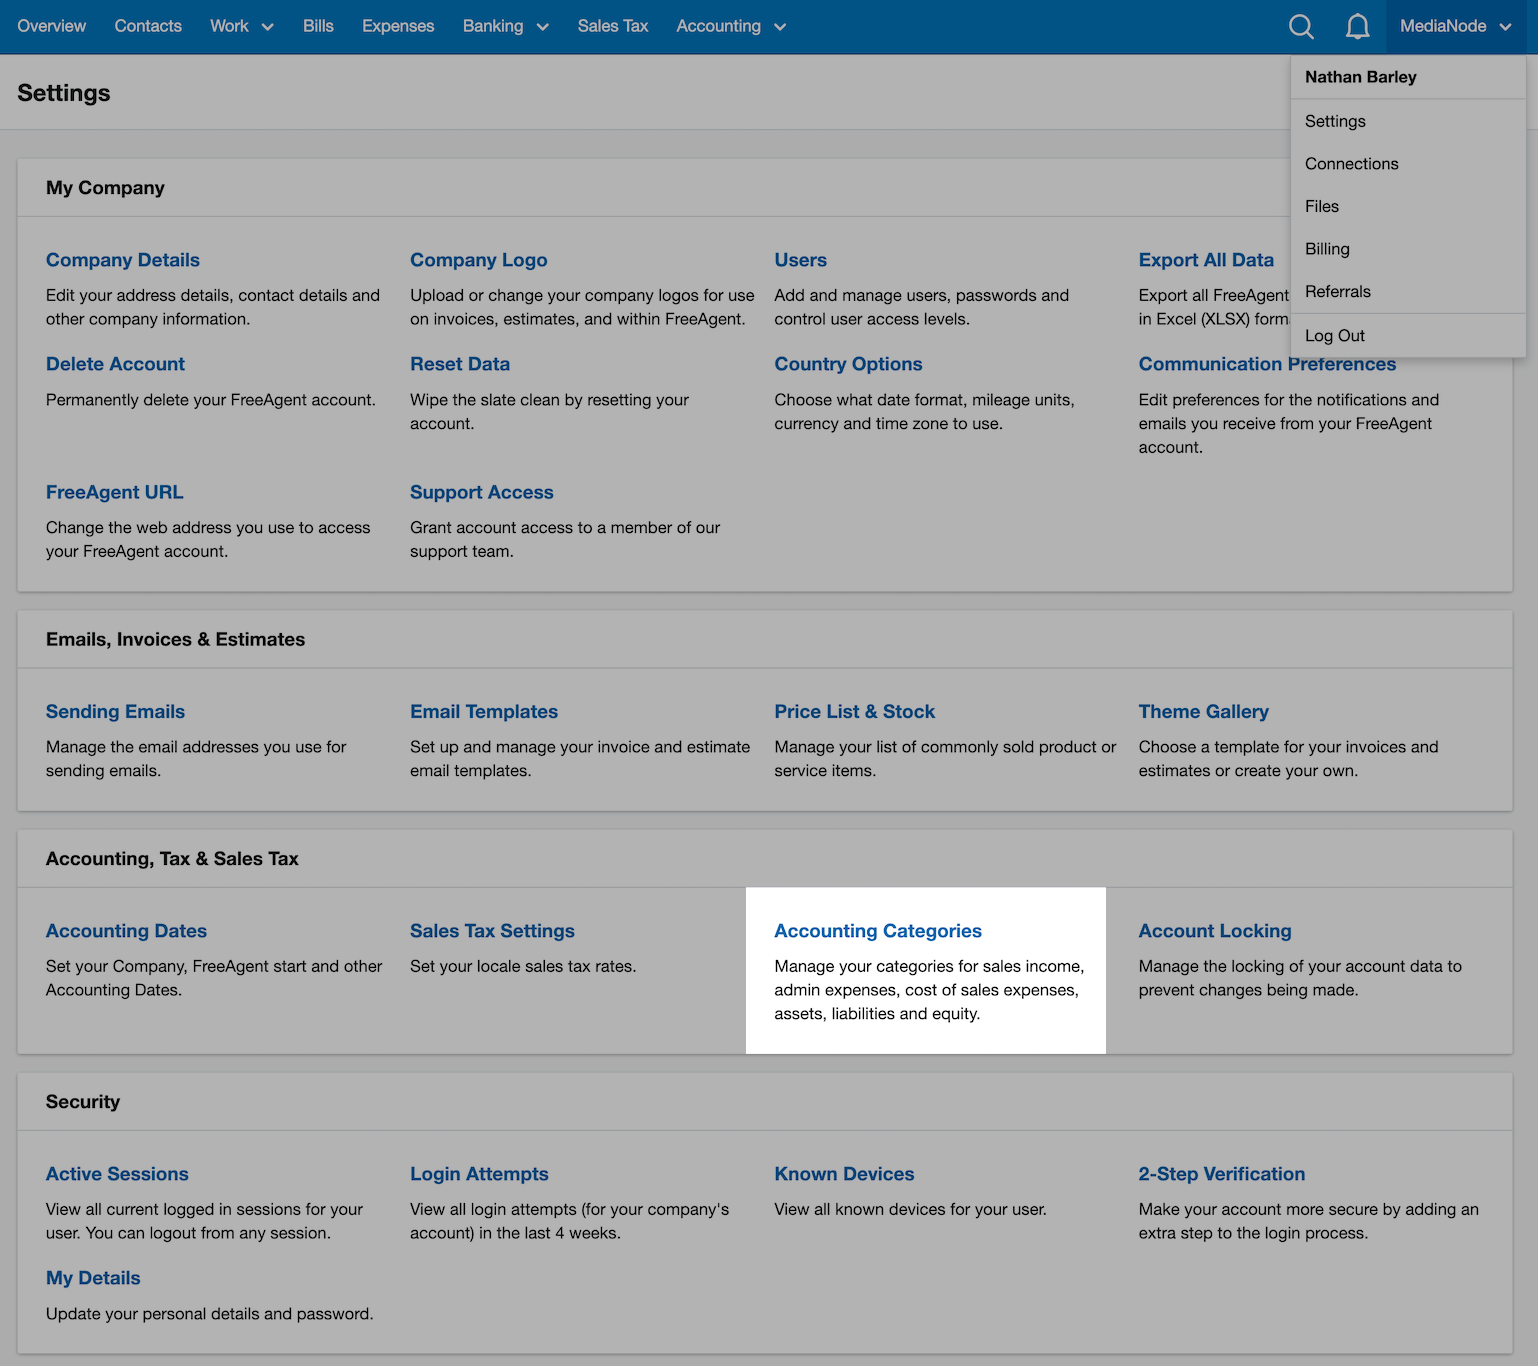View Active Sessions for your user

(x=117, y=1173)
